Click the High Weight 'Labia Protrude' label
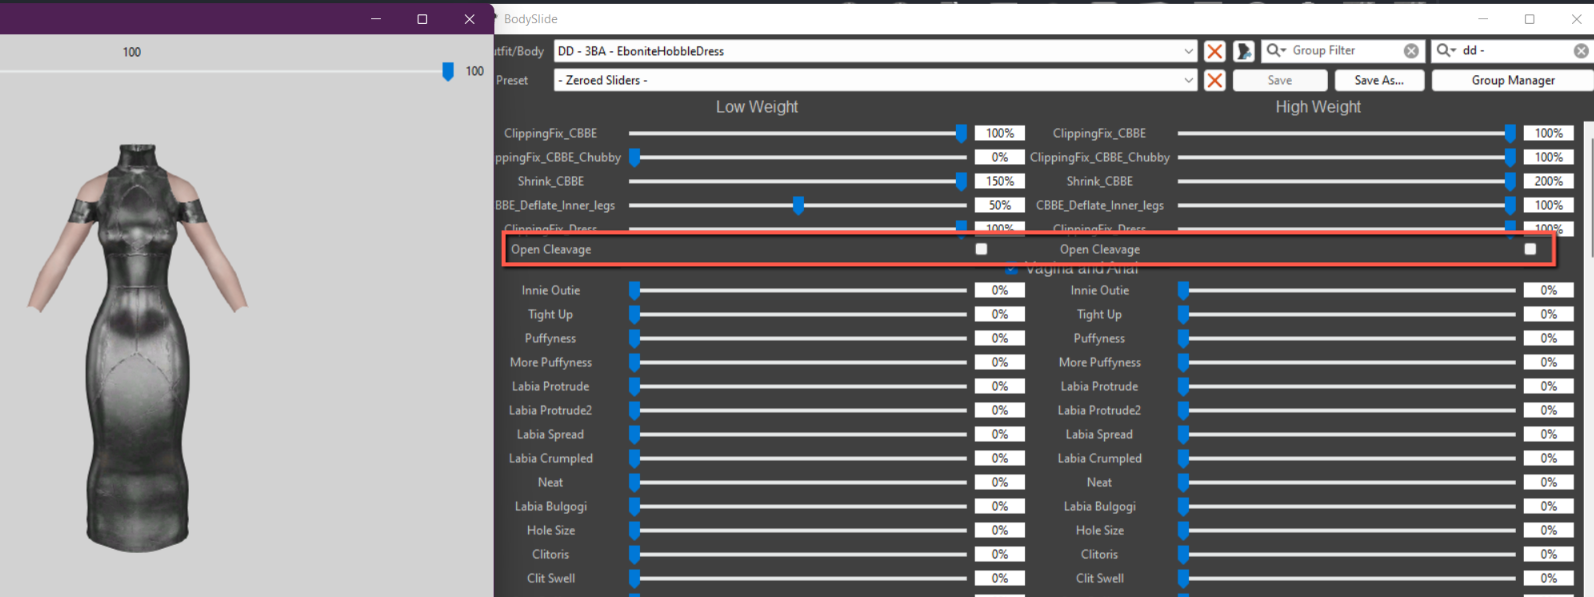1594x597 pixels. click(x=1099, y=386)
